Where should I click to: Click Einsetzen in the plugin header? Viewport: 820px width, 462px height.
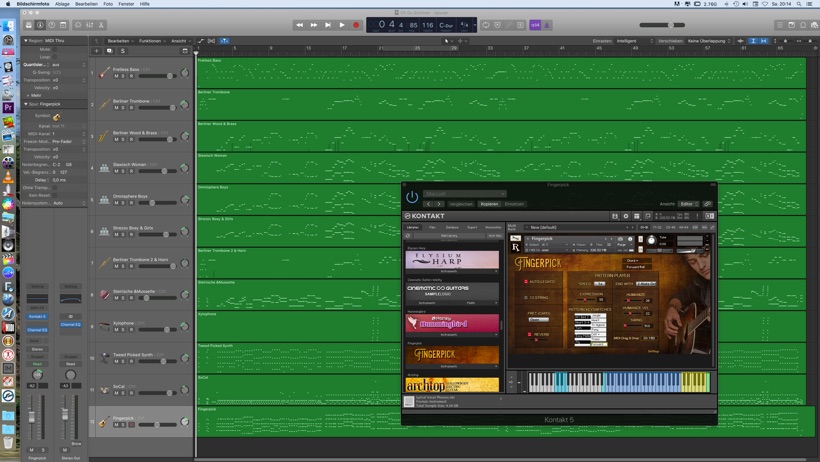point(514,204)
